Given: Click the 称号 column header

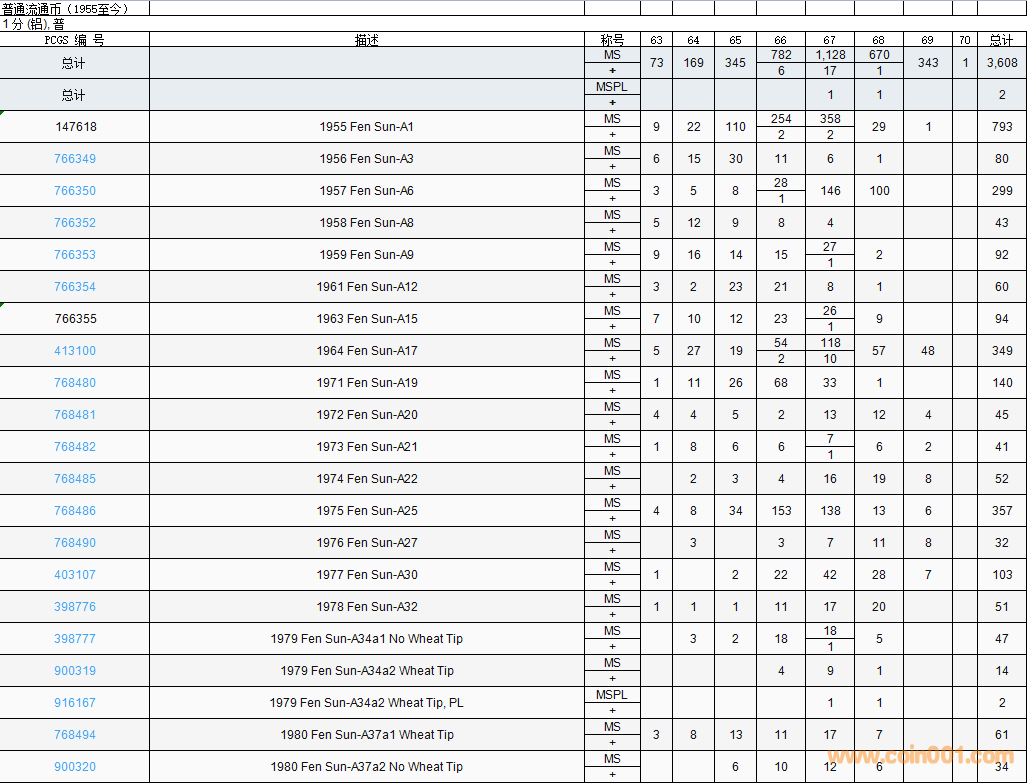Looking at the screenshot, I should point(612,40).
